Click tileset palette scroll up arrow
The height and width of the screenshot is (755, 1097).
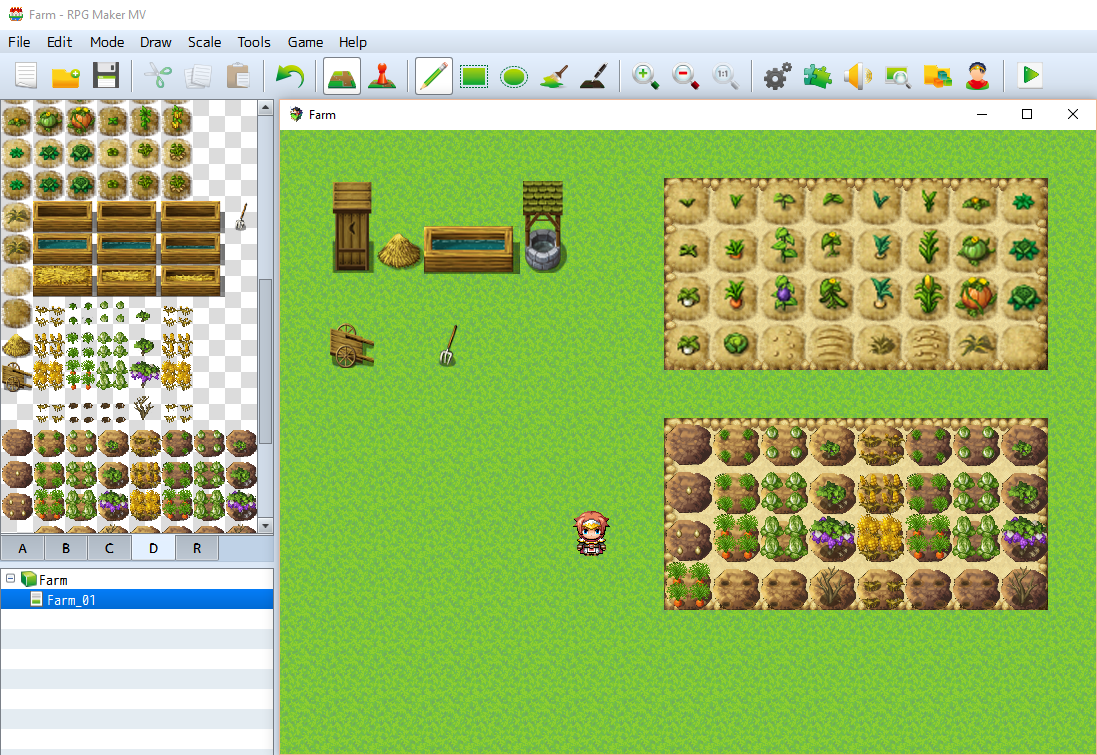[265, 107]
